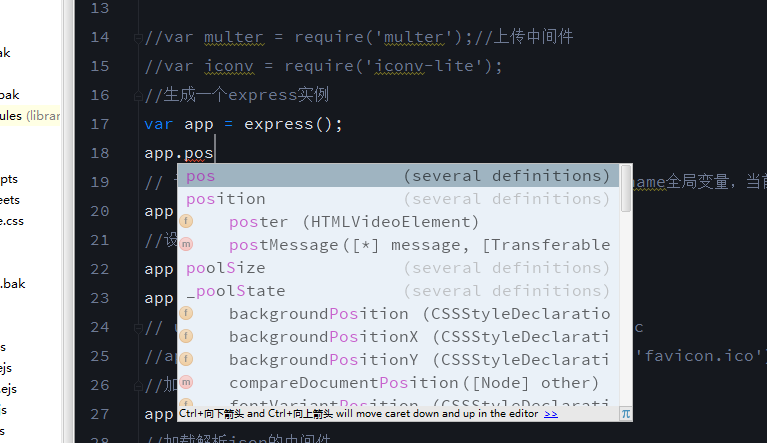Pick 'backgroundPosition' from suggestions
This screenshot has height=443, width=767.
[x=398, y=314]
